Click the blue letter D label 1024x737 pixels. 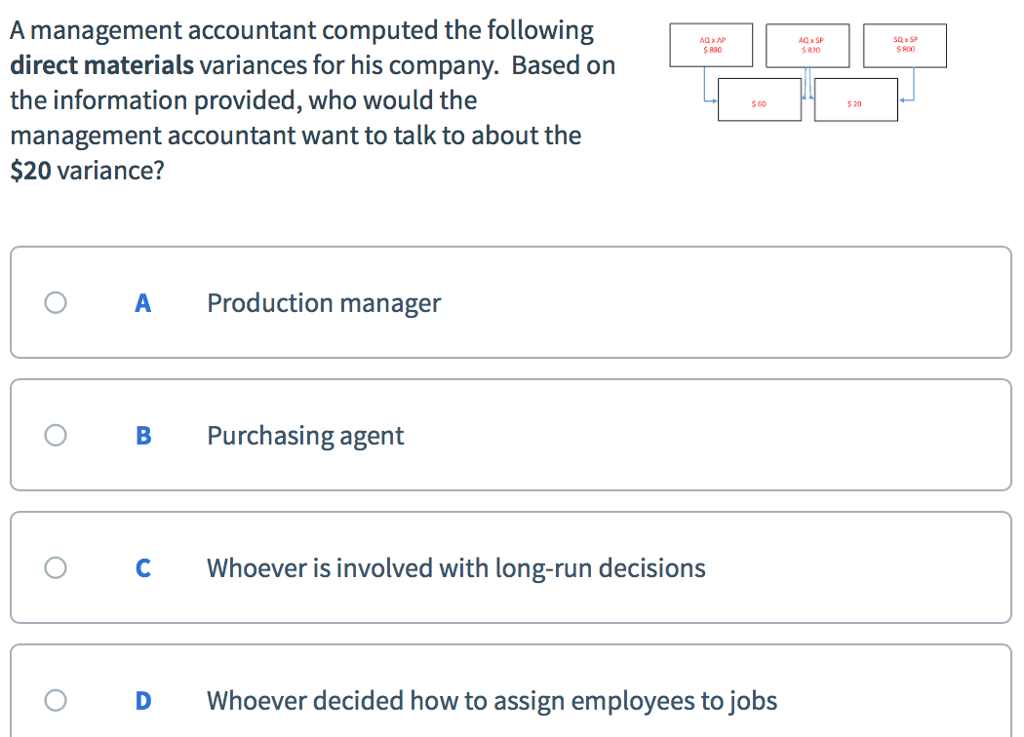click(143, 700)
